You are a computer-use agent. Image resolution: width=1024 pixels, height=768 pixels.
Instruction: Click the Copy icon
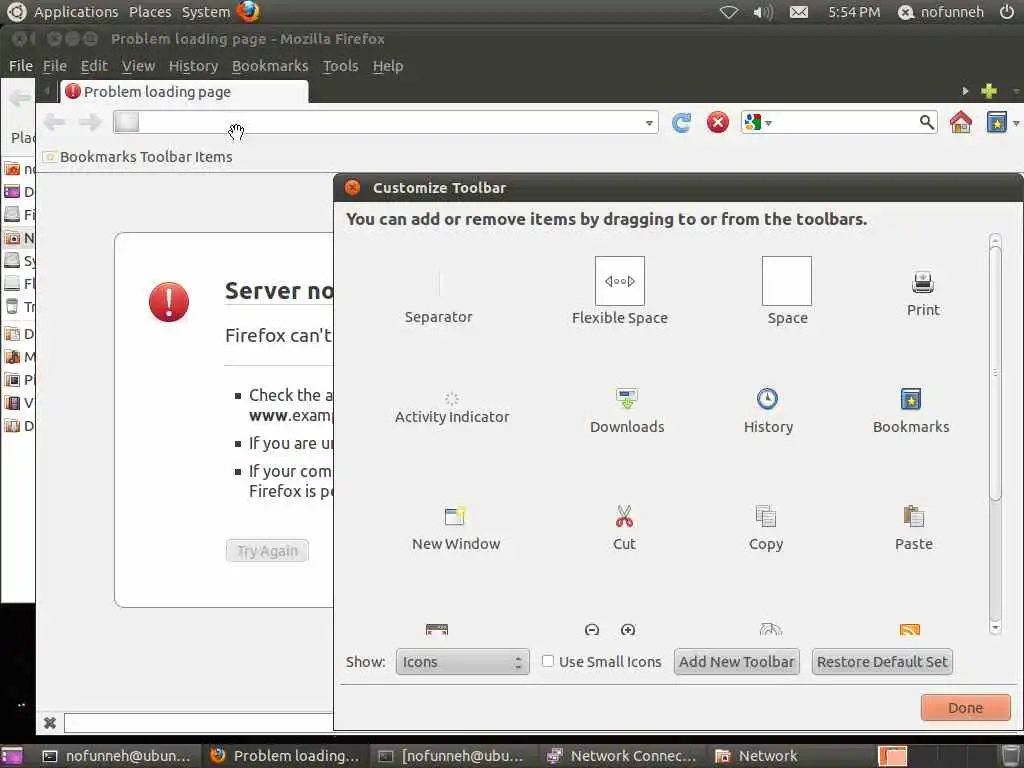(765, 516)
